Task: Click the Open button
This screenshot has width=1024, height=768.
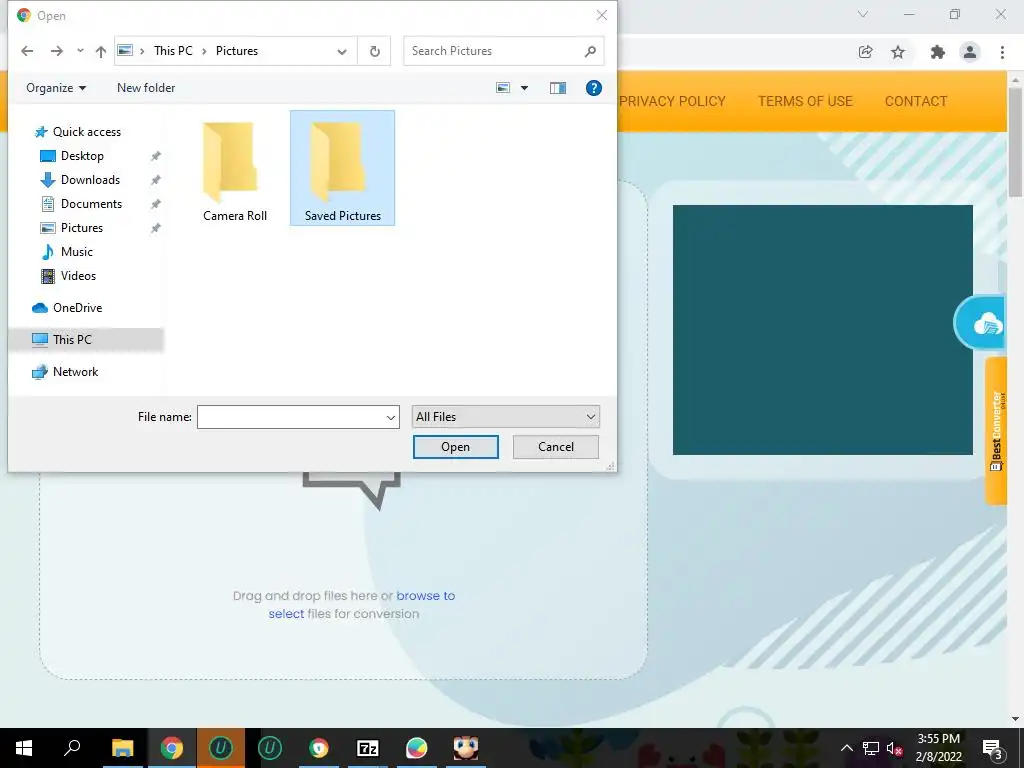Action: pos(456,447)
